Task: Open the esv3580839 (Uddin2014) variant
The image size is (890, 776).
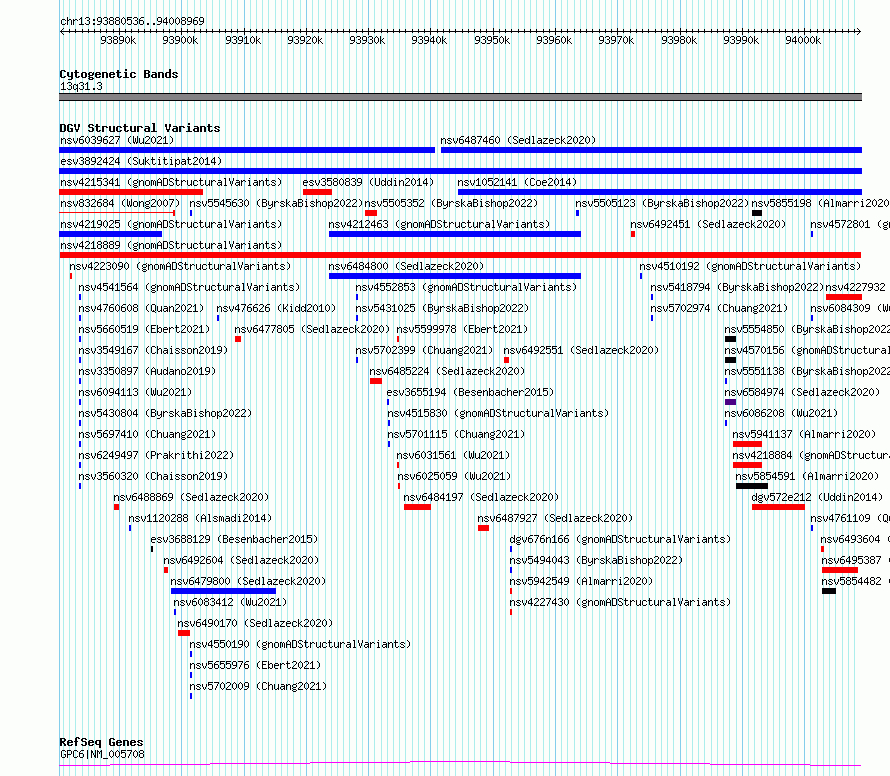Action: (x=368, y=182)
